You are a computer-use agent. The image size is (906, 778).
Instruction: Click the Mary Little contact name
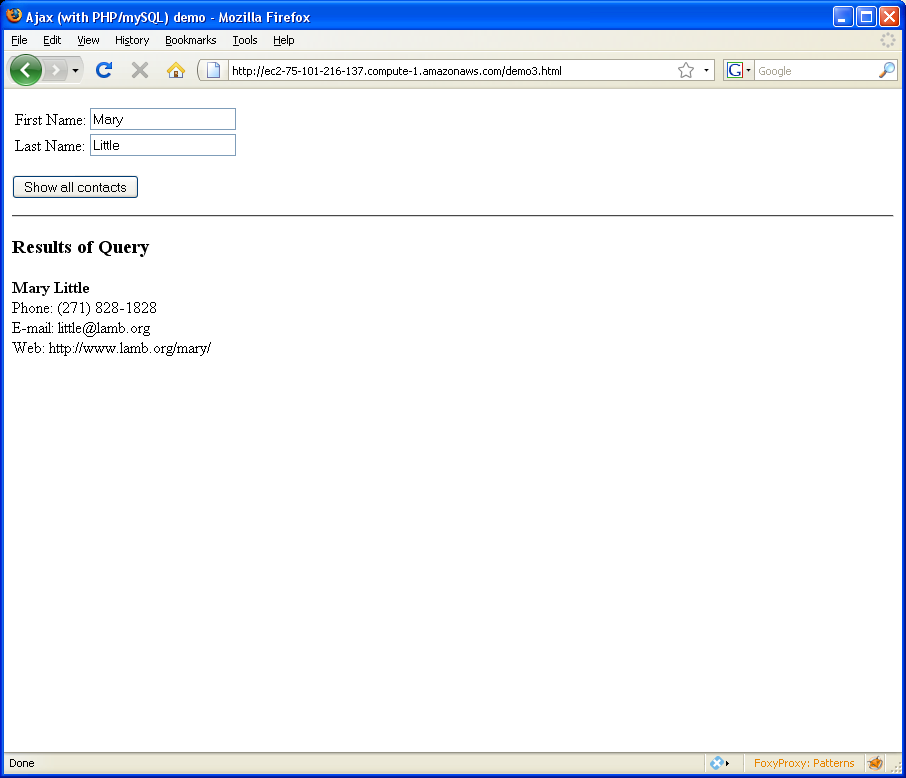coord(50,288)
